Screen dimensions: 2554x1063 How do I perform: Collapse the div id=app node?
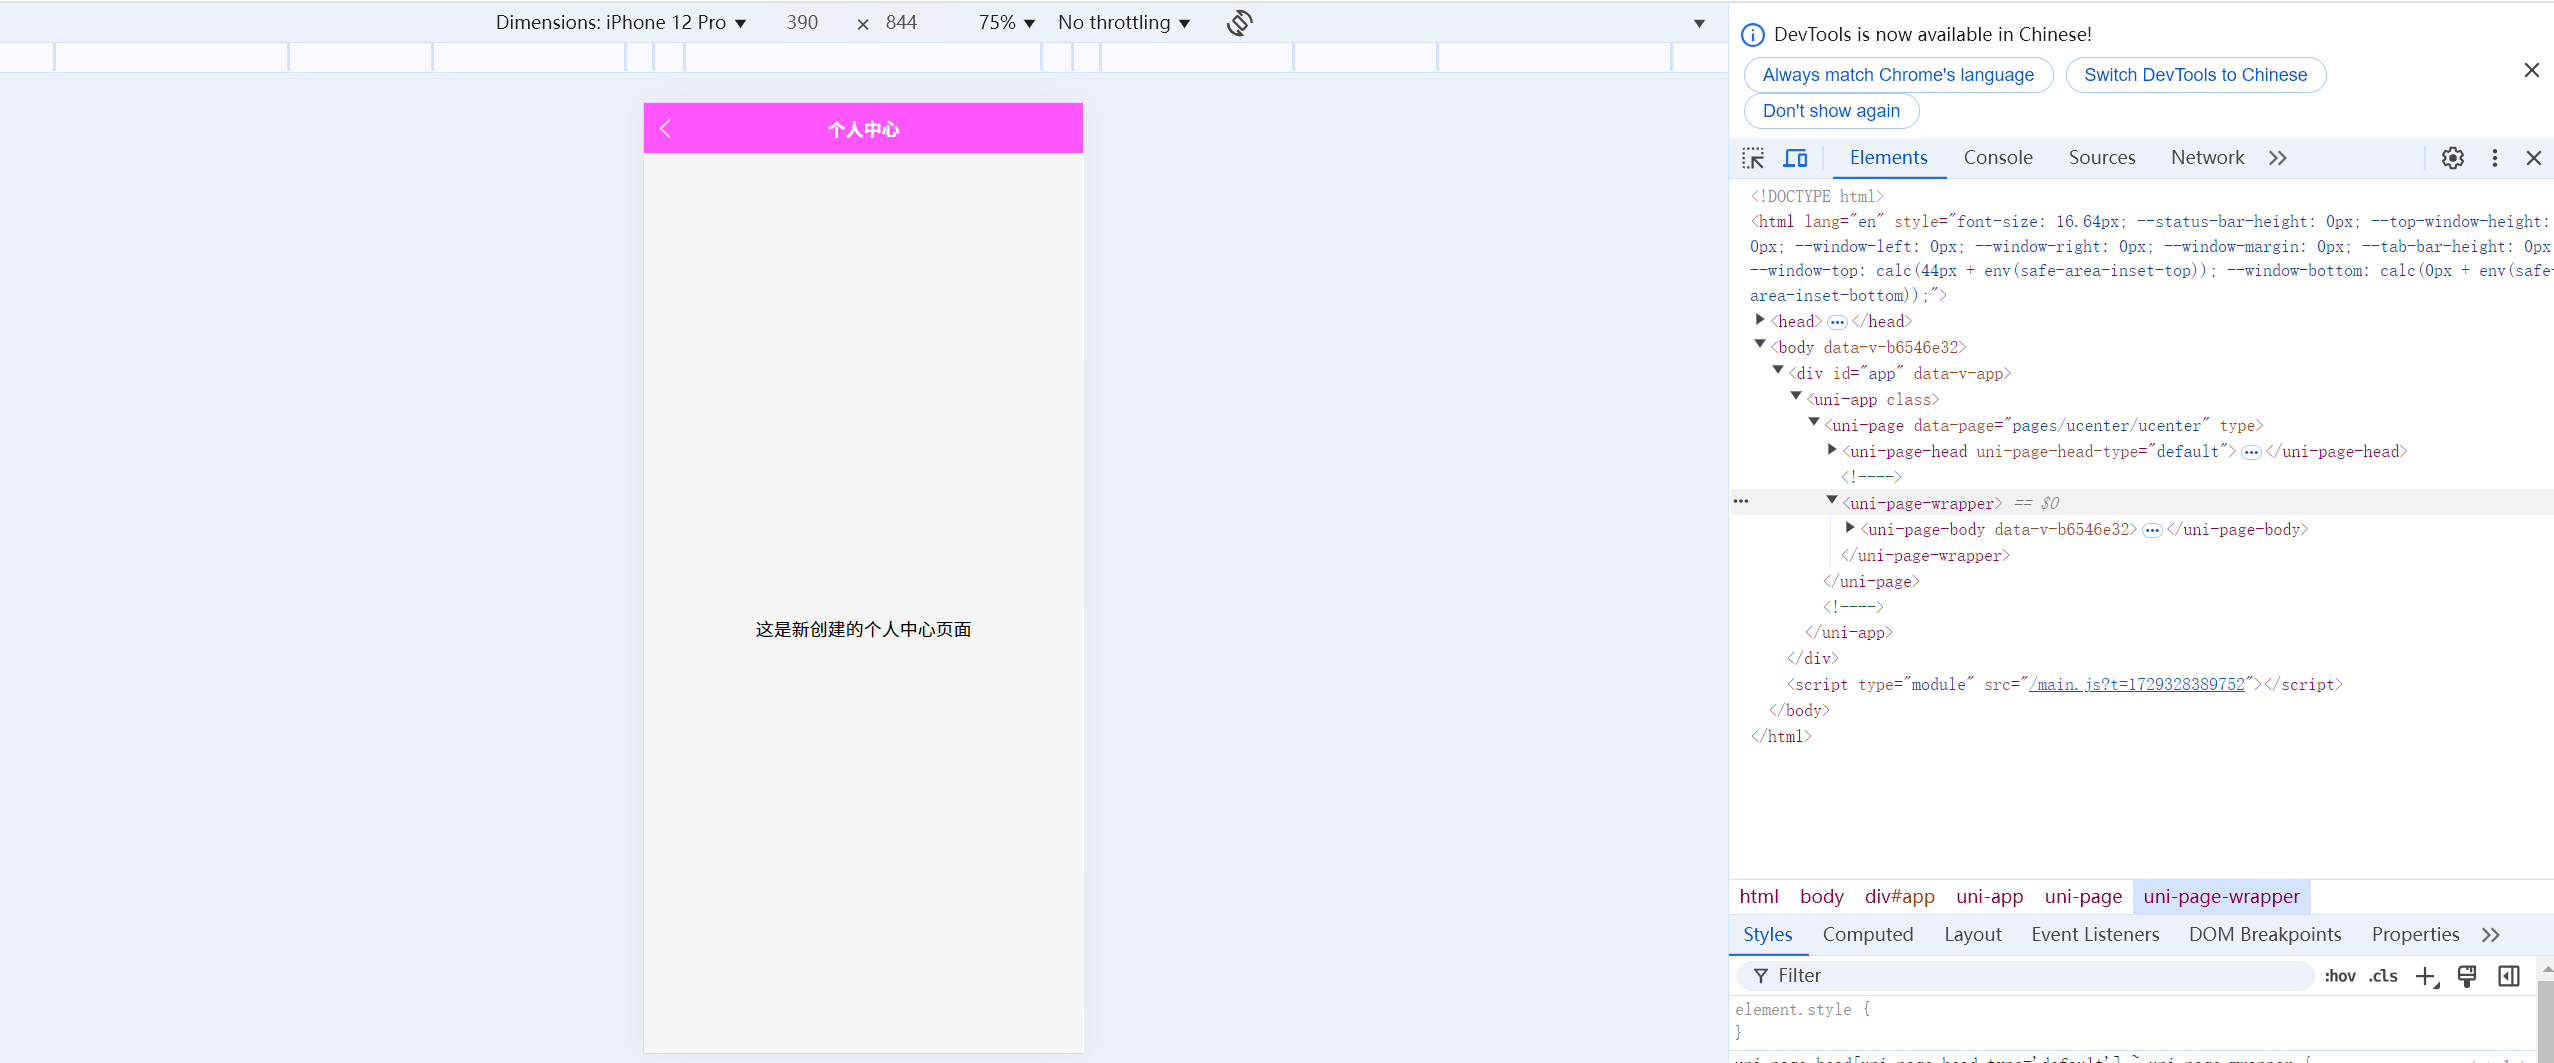(x=1778, y=371)
